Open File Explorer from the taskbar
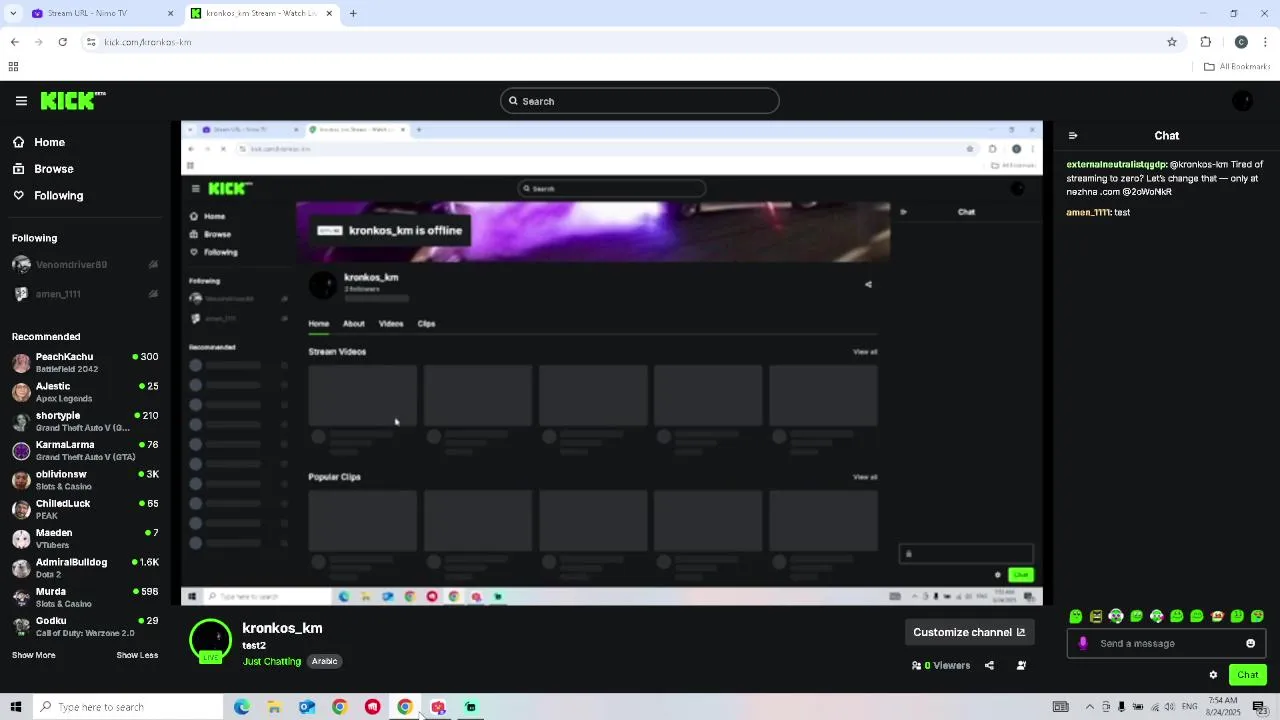The image size is (1280, 720). (274, 707)
